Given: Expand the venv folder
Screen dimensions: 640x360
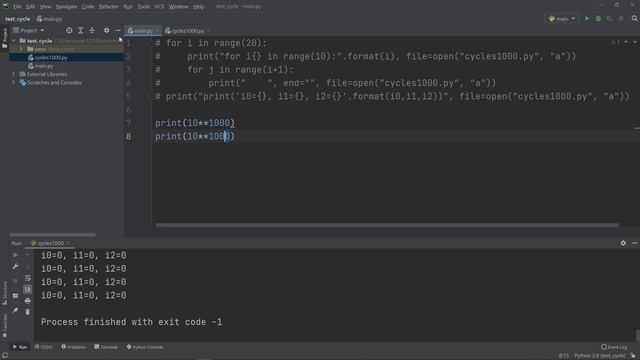Looking at the screenshot, I should [x=22, y=49].
